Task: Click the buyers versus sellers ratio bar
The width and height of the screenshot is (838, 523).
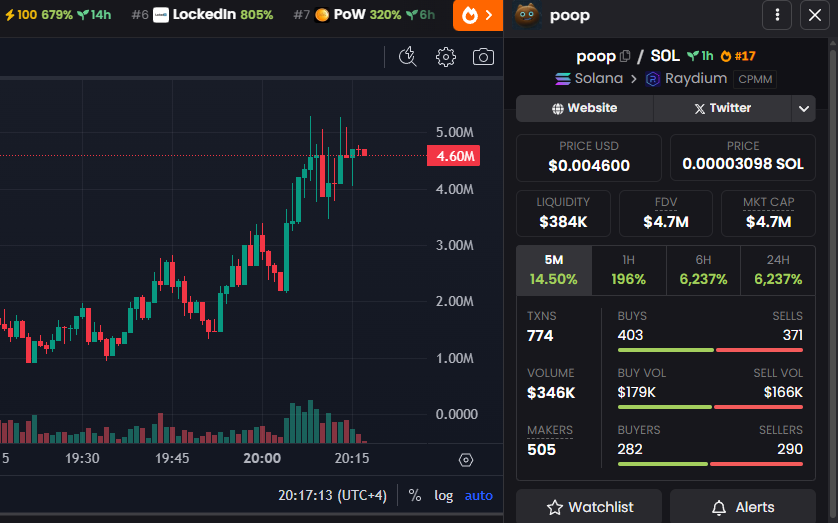Action: click(x=710, y=464)
